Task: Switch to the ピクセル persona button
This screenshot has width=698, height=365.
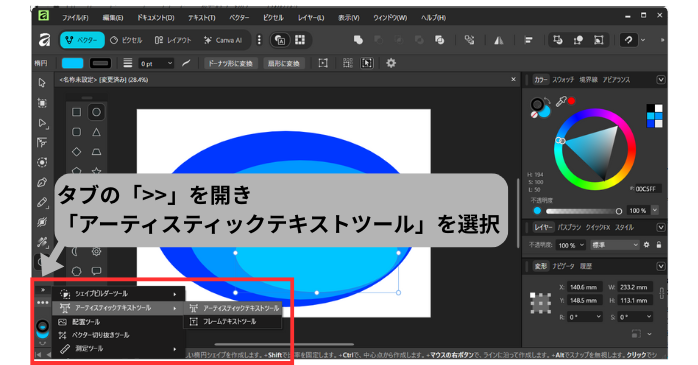Action: [x=126, y=40]
